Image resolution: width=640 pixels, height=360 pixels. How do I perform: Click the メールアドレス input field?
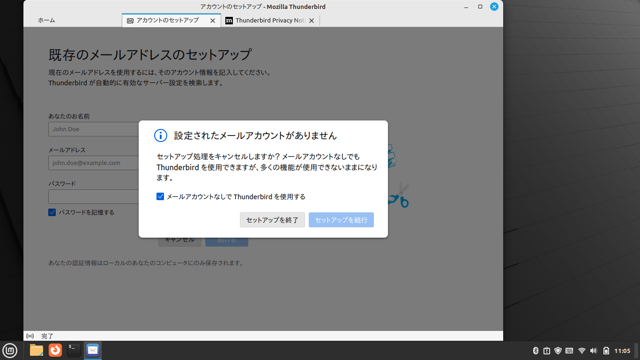(x=93, y=163)
